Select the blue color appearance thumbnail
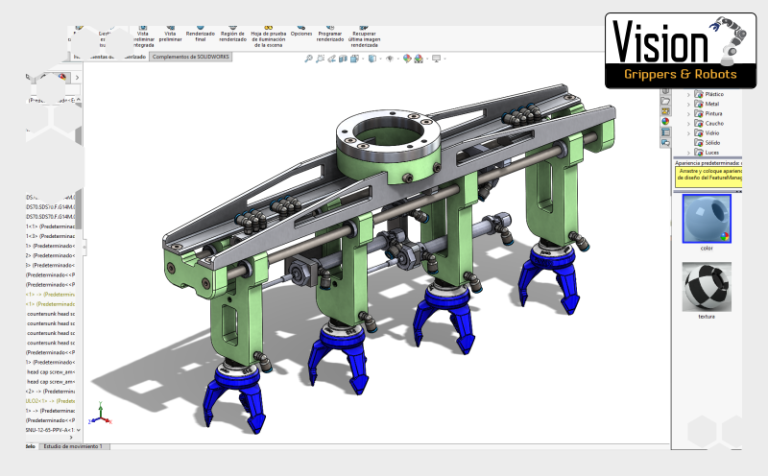This screenshot has height=476, width=768. click(707, 218)
